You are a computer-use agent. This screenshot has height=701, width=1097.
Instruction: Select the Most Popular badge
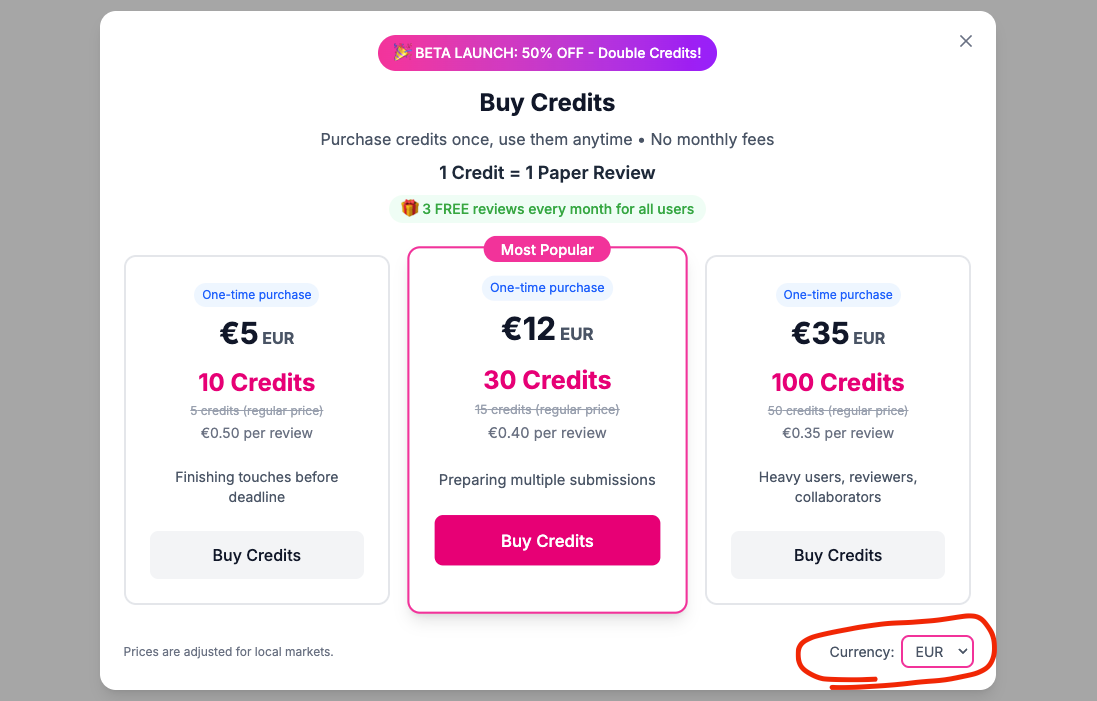547,249
